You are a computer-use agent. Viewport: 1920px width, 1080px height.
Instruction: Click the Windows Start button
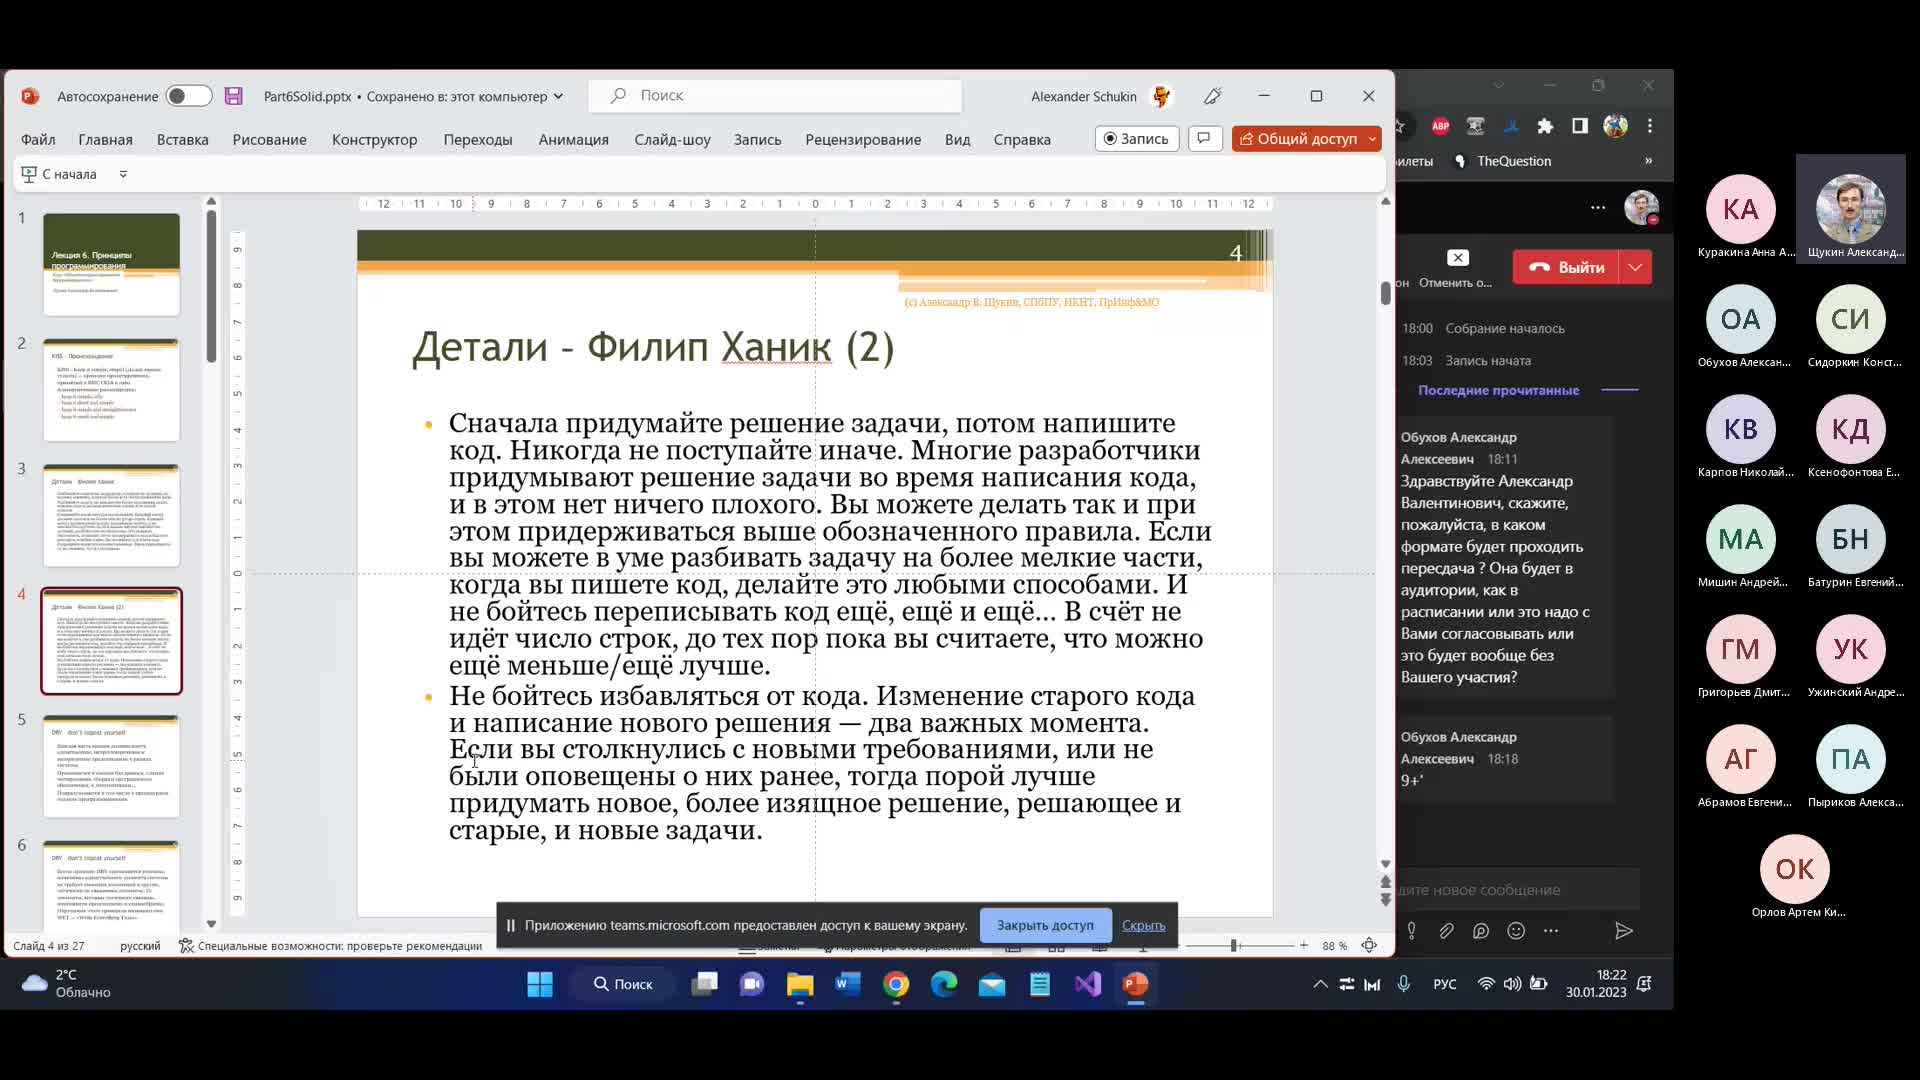pos(540,985)
